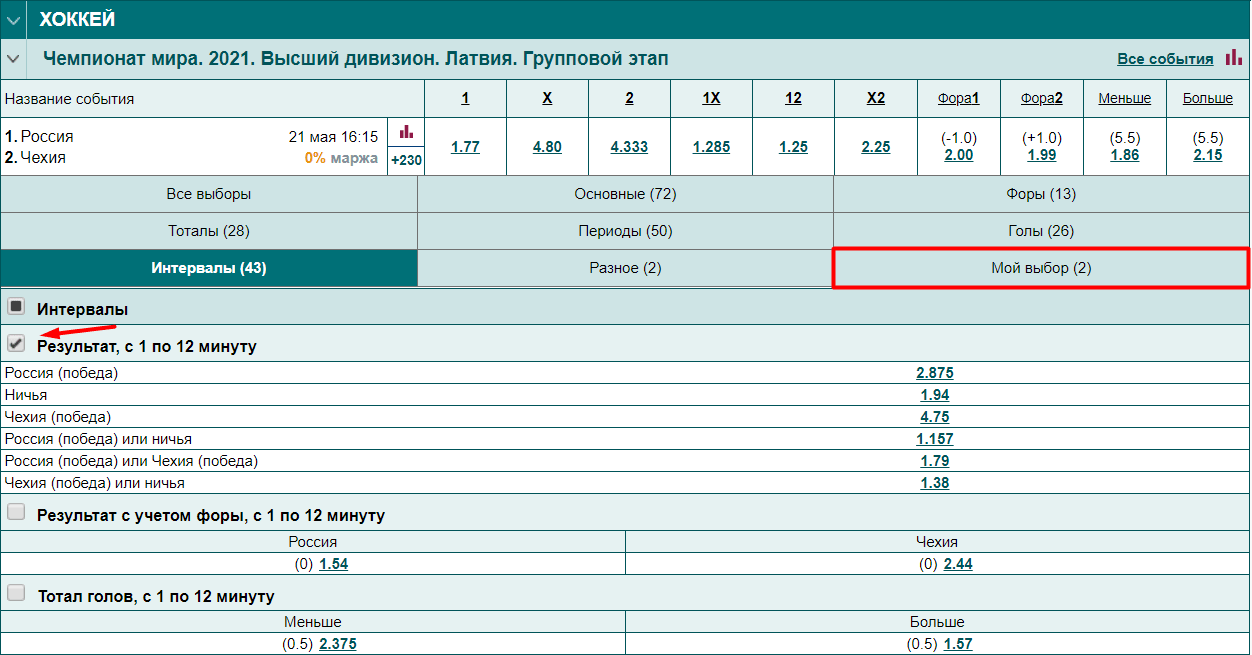Viewport: 1252px width, 655px height.
Task: Open match statistics chart icon above +230
Action: pyautogui.click(x=406, y=132)
